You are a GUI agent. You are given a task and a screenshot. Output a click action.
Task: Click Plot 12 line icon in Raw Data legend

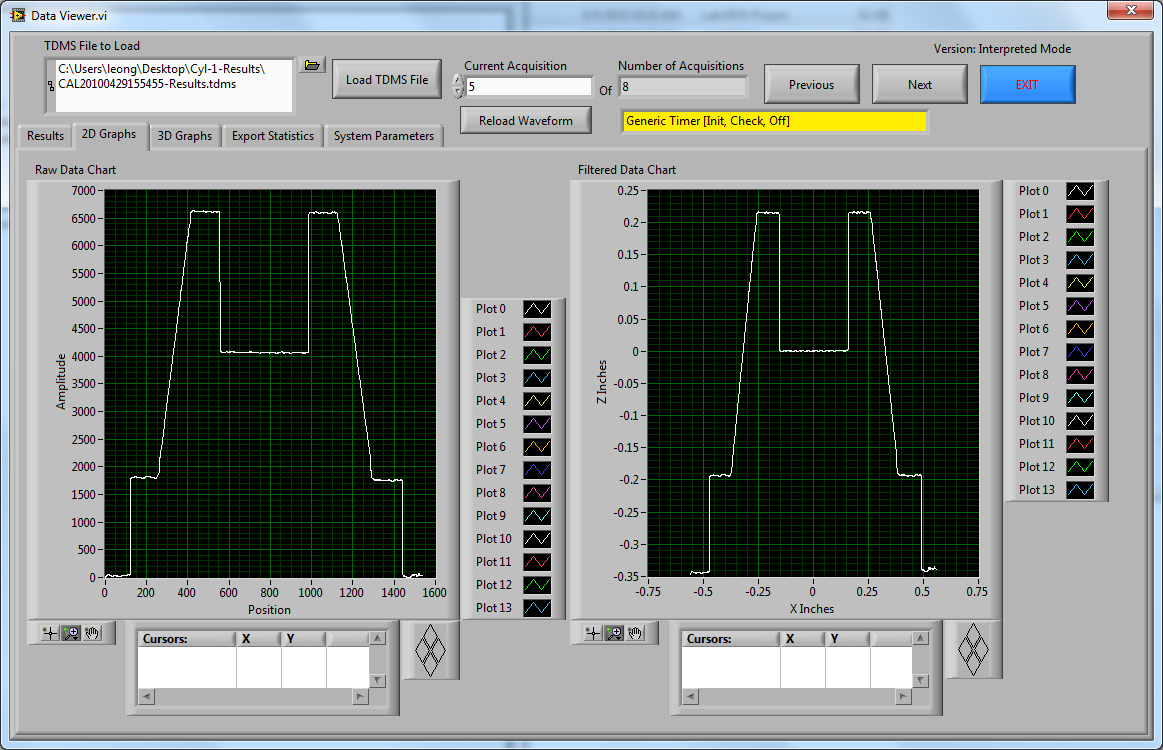537,585
